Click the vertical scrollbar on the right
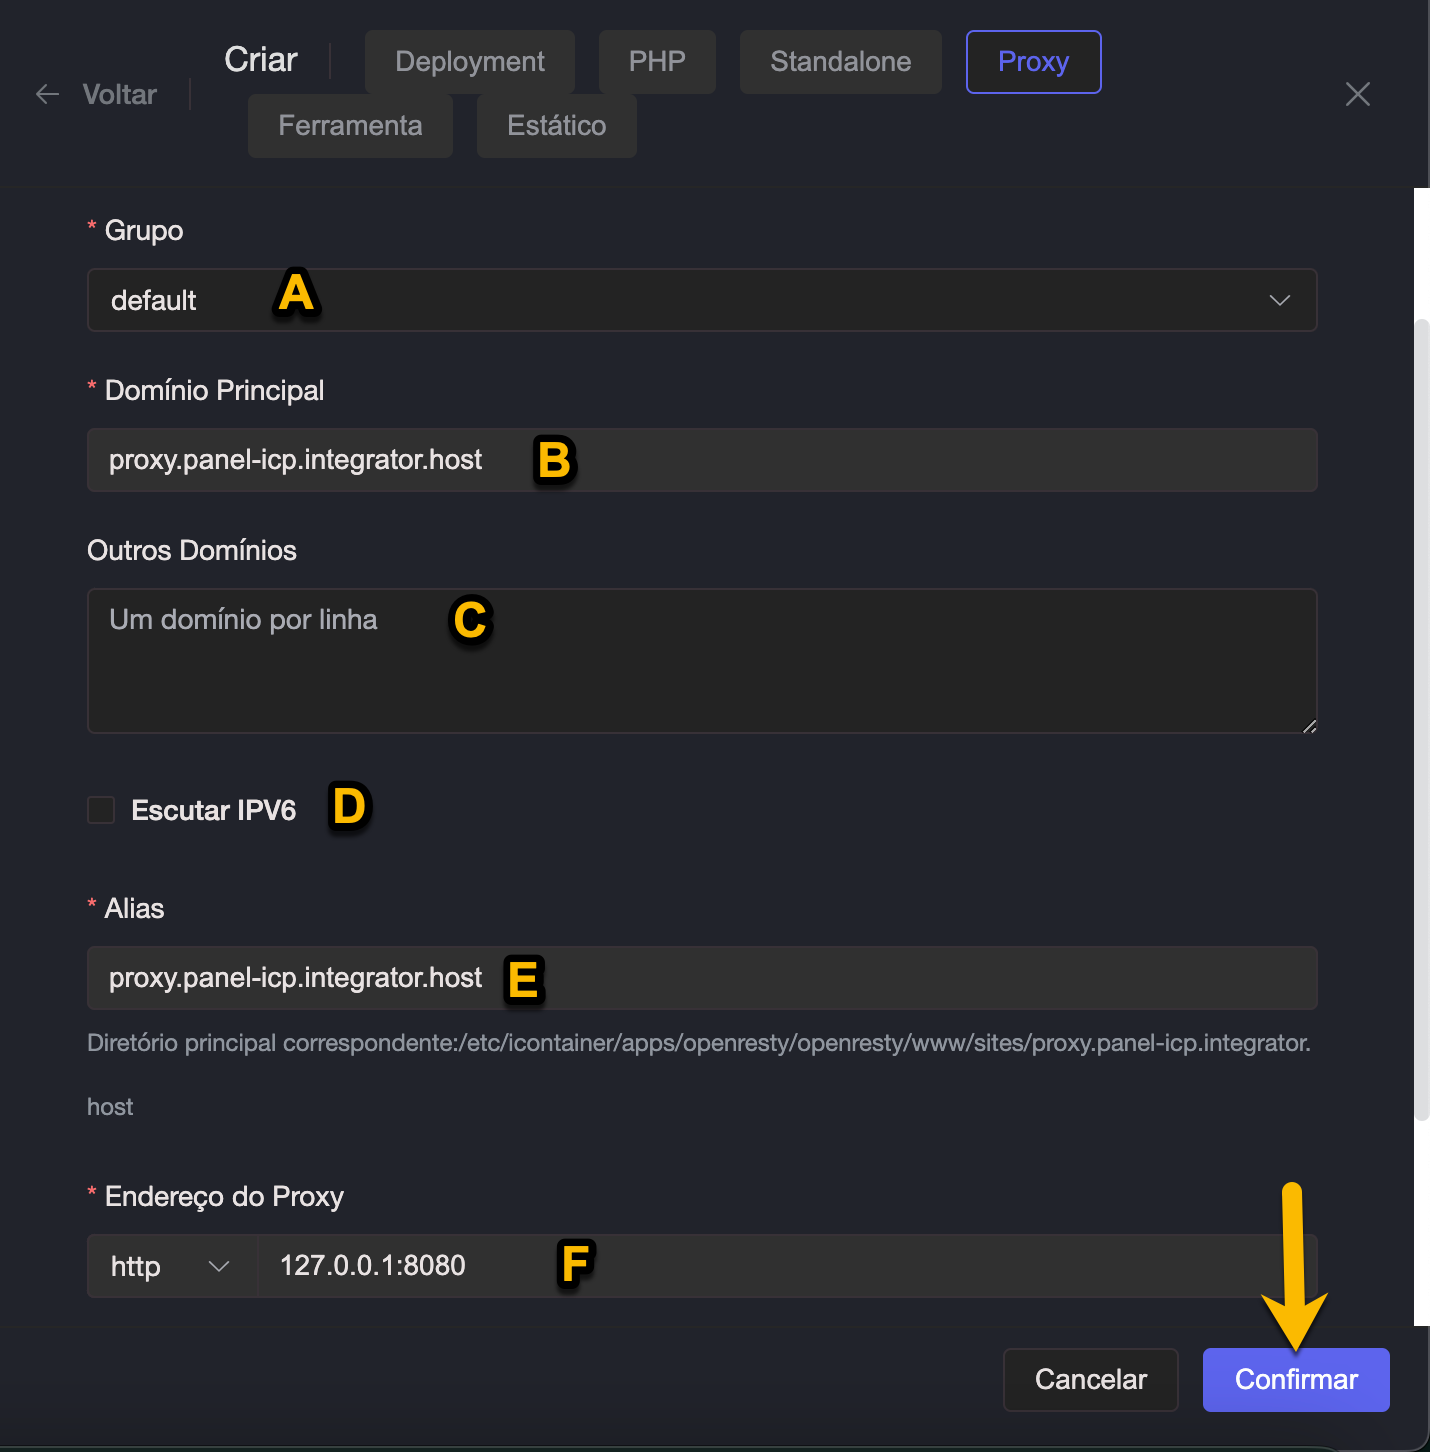The image size is (1430, 1452). (1422, 720)
